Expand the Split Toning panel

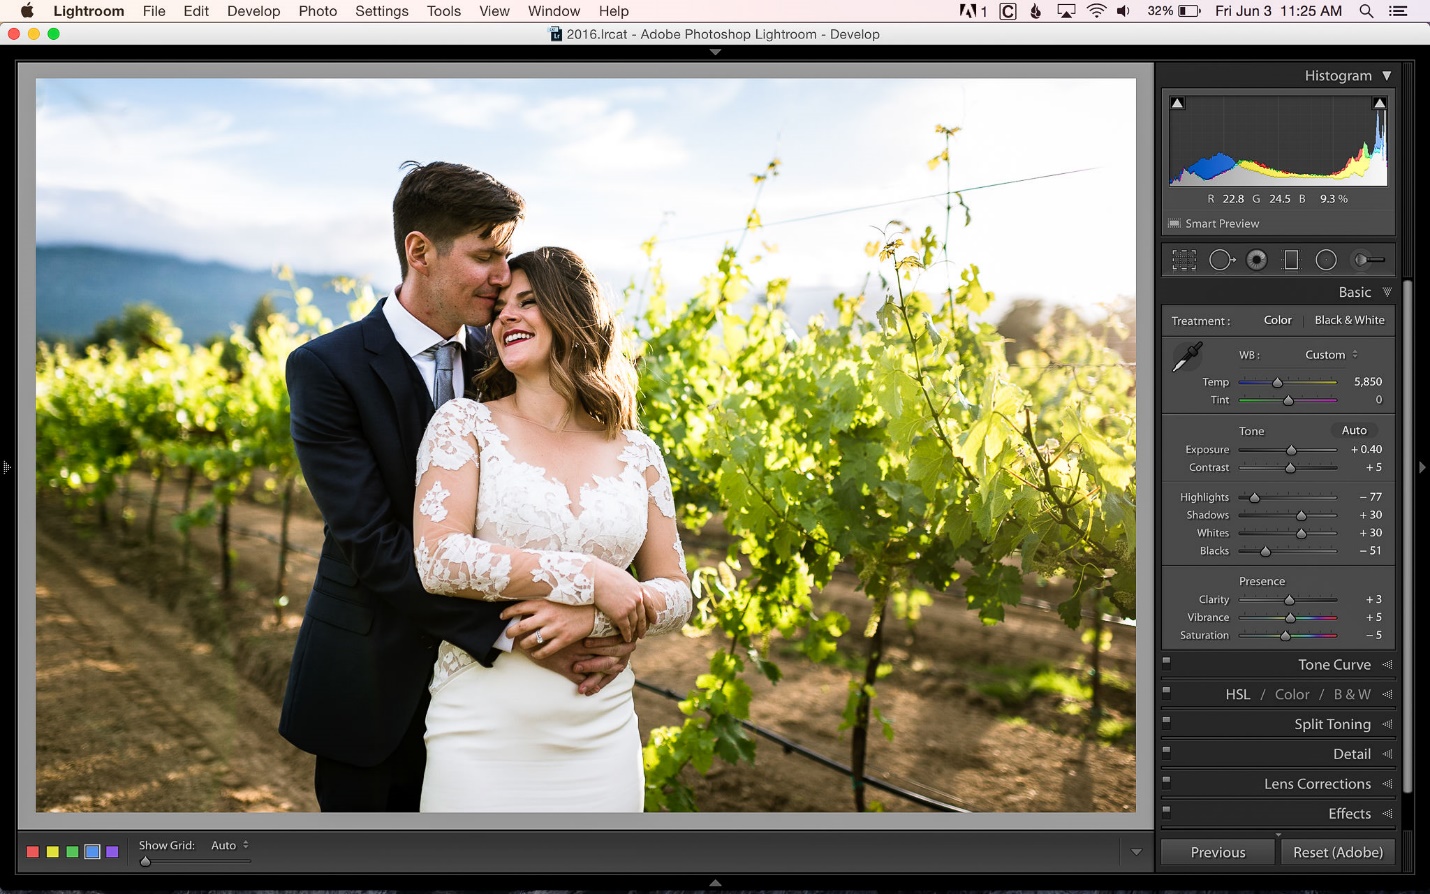click(1387, 725)
